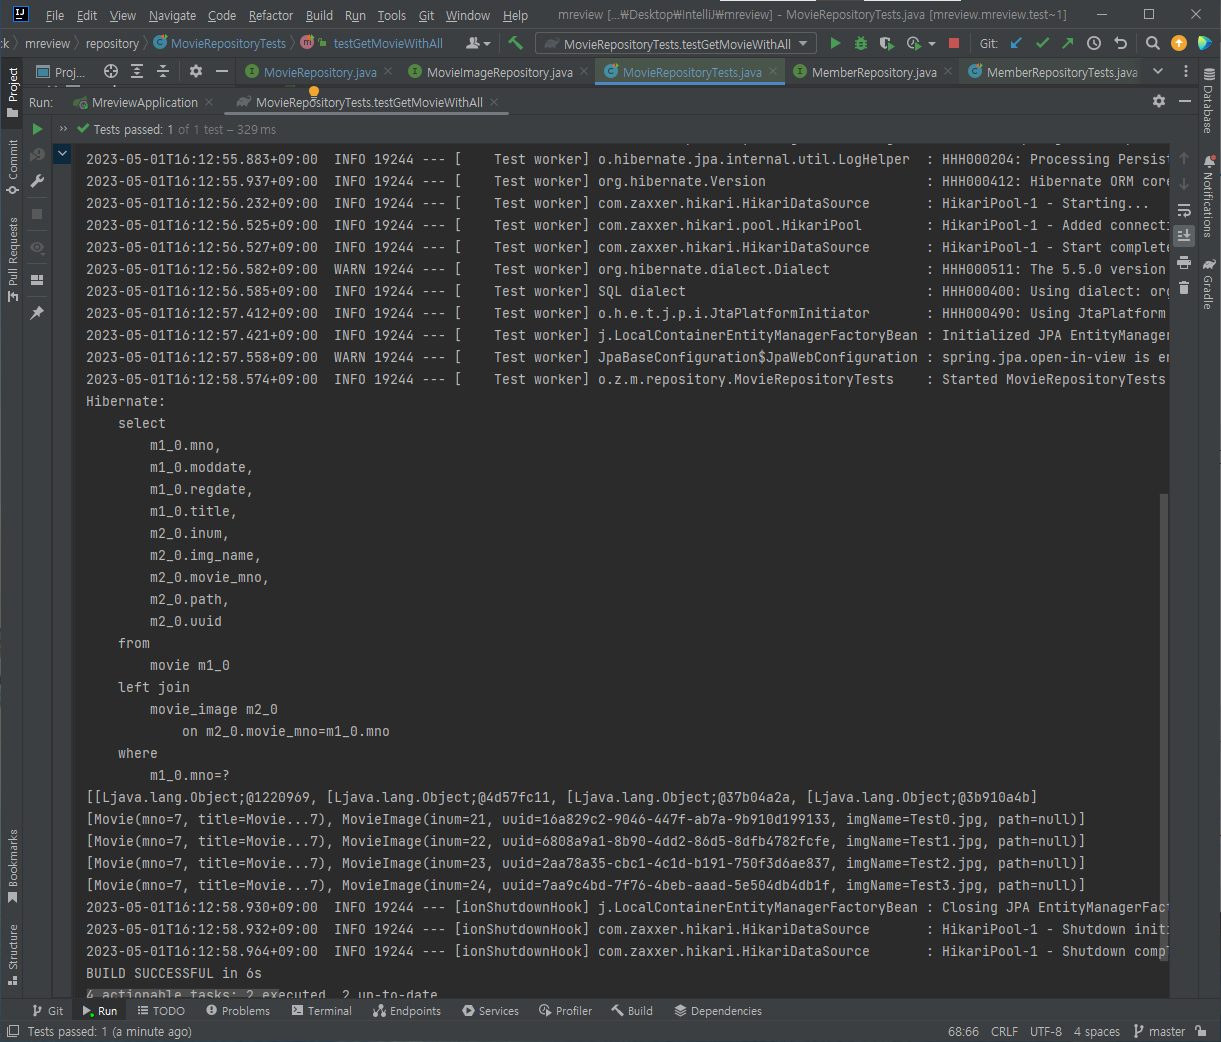Click the red Stop button in main toolbar
The height and width of the screenshot is (1042, 1221).
954,43
